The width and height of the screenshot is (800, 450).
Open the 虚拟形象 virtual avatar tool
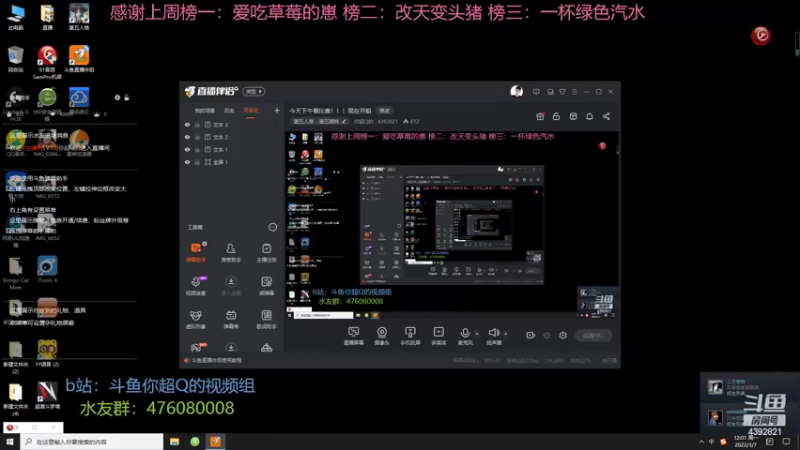point(196,319)
